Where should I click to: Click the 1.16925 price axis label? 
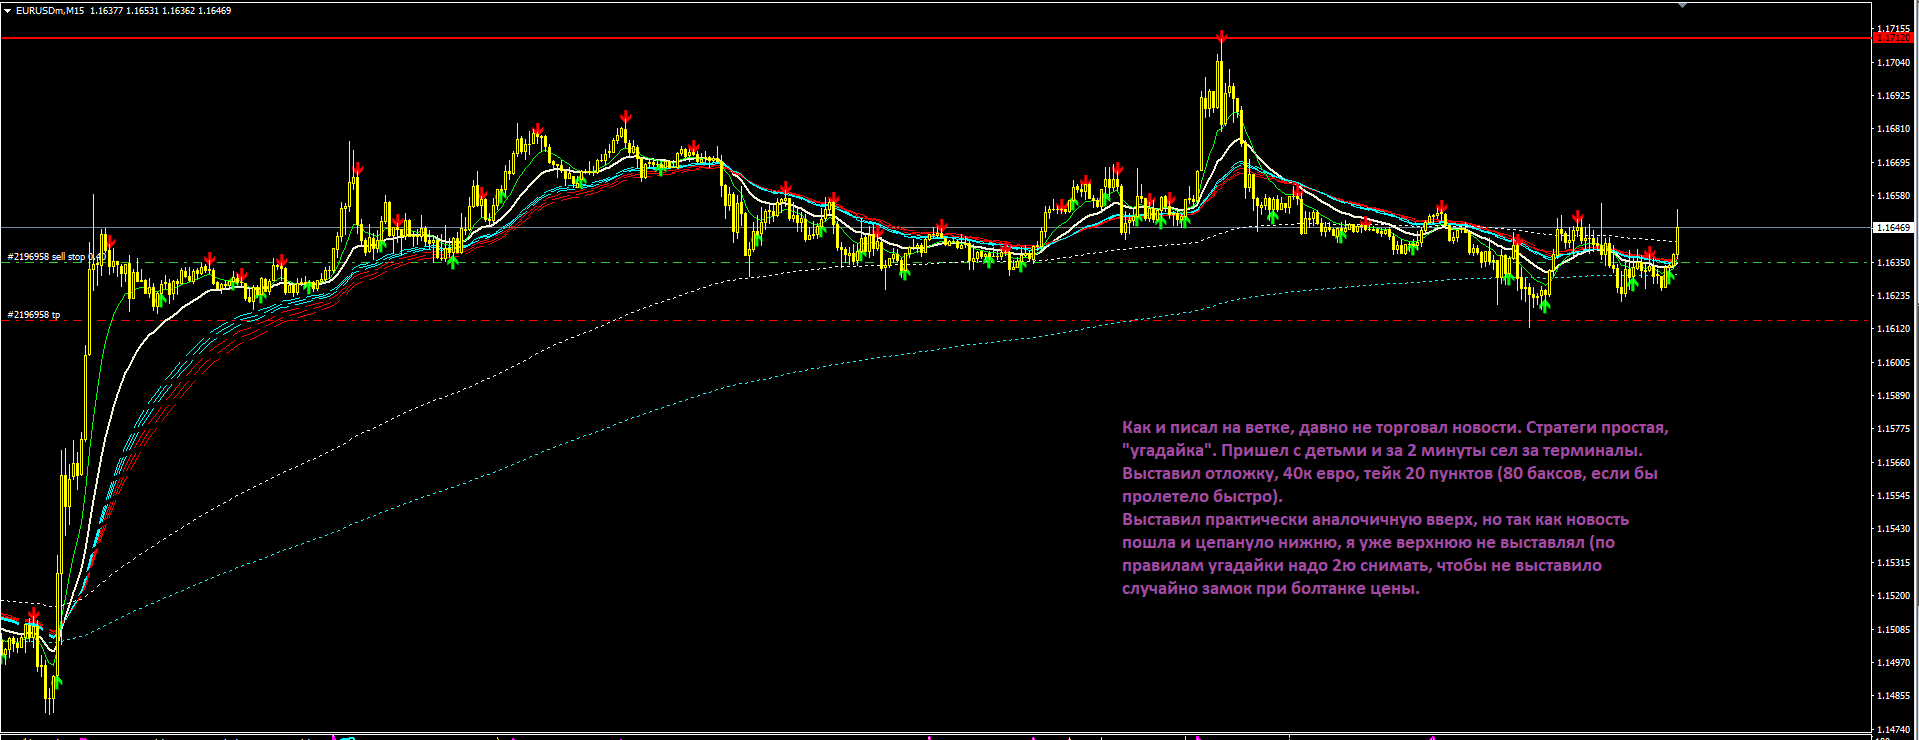pos(1893,96)
